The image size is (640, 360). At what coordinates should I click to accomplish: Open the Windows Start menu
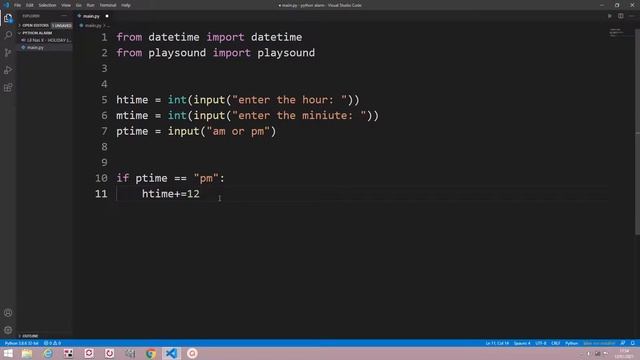(x=8, y=353)
